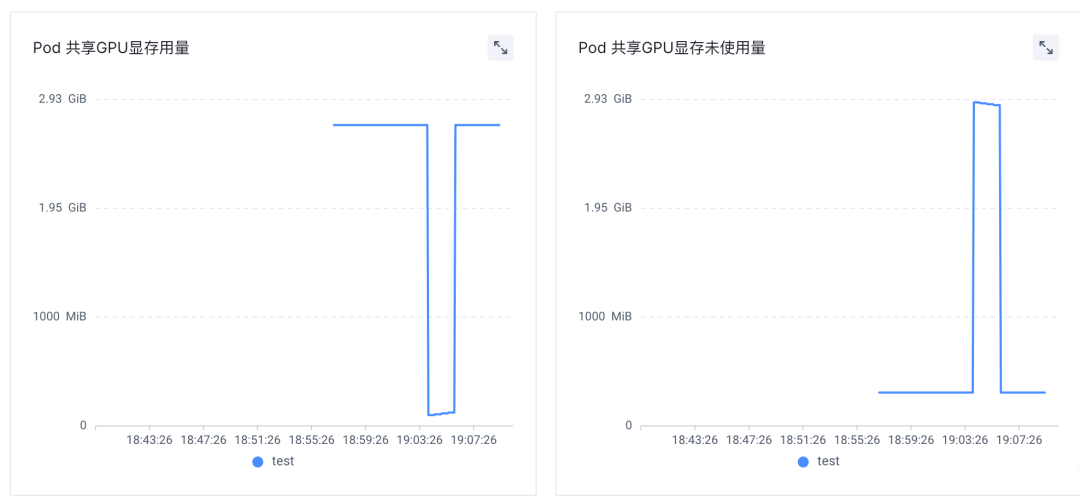Expand the Pod 共享GPU显存用量 chart fullscreen
1080x503 pixels.
501,48
